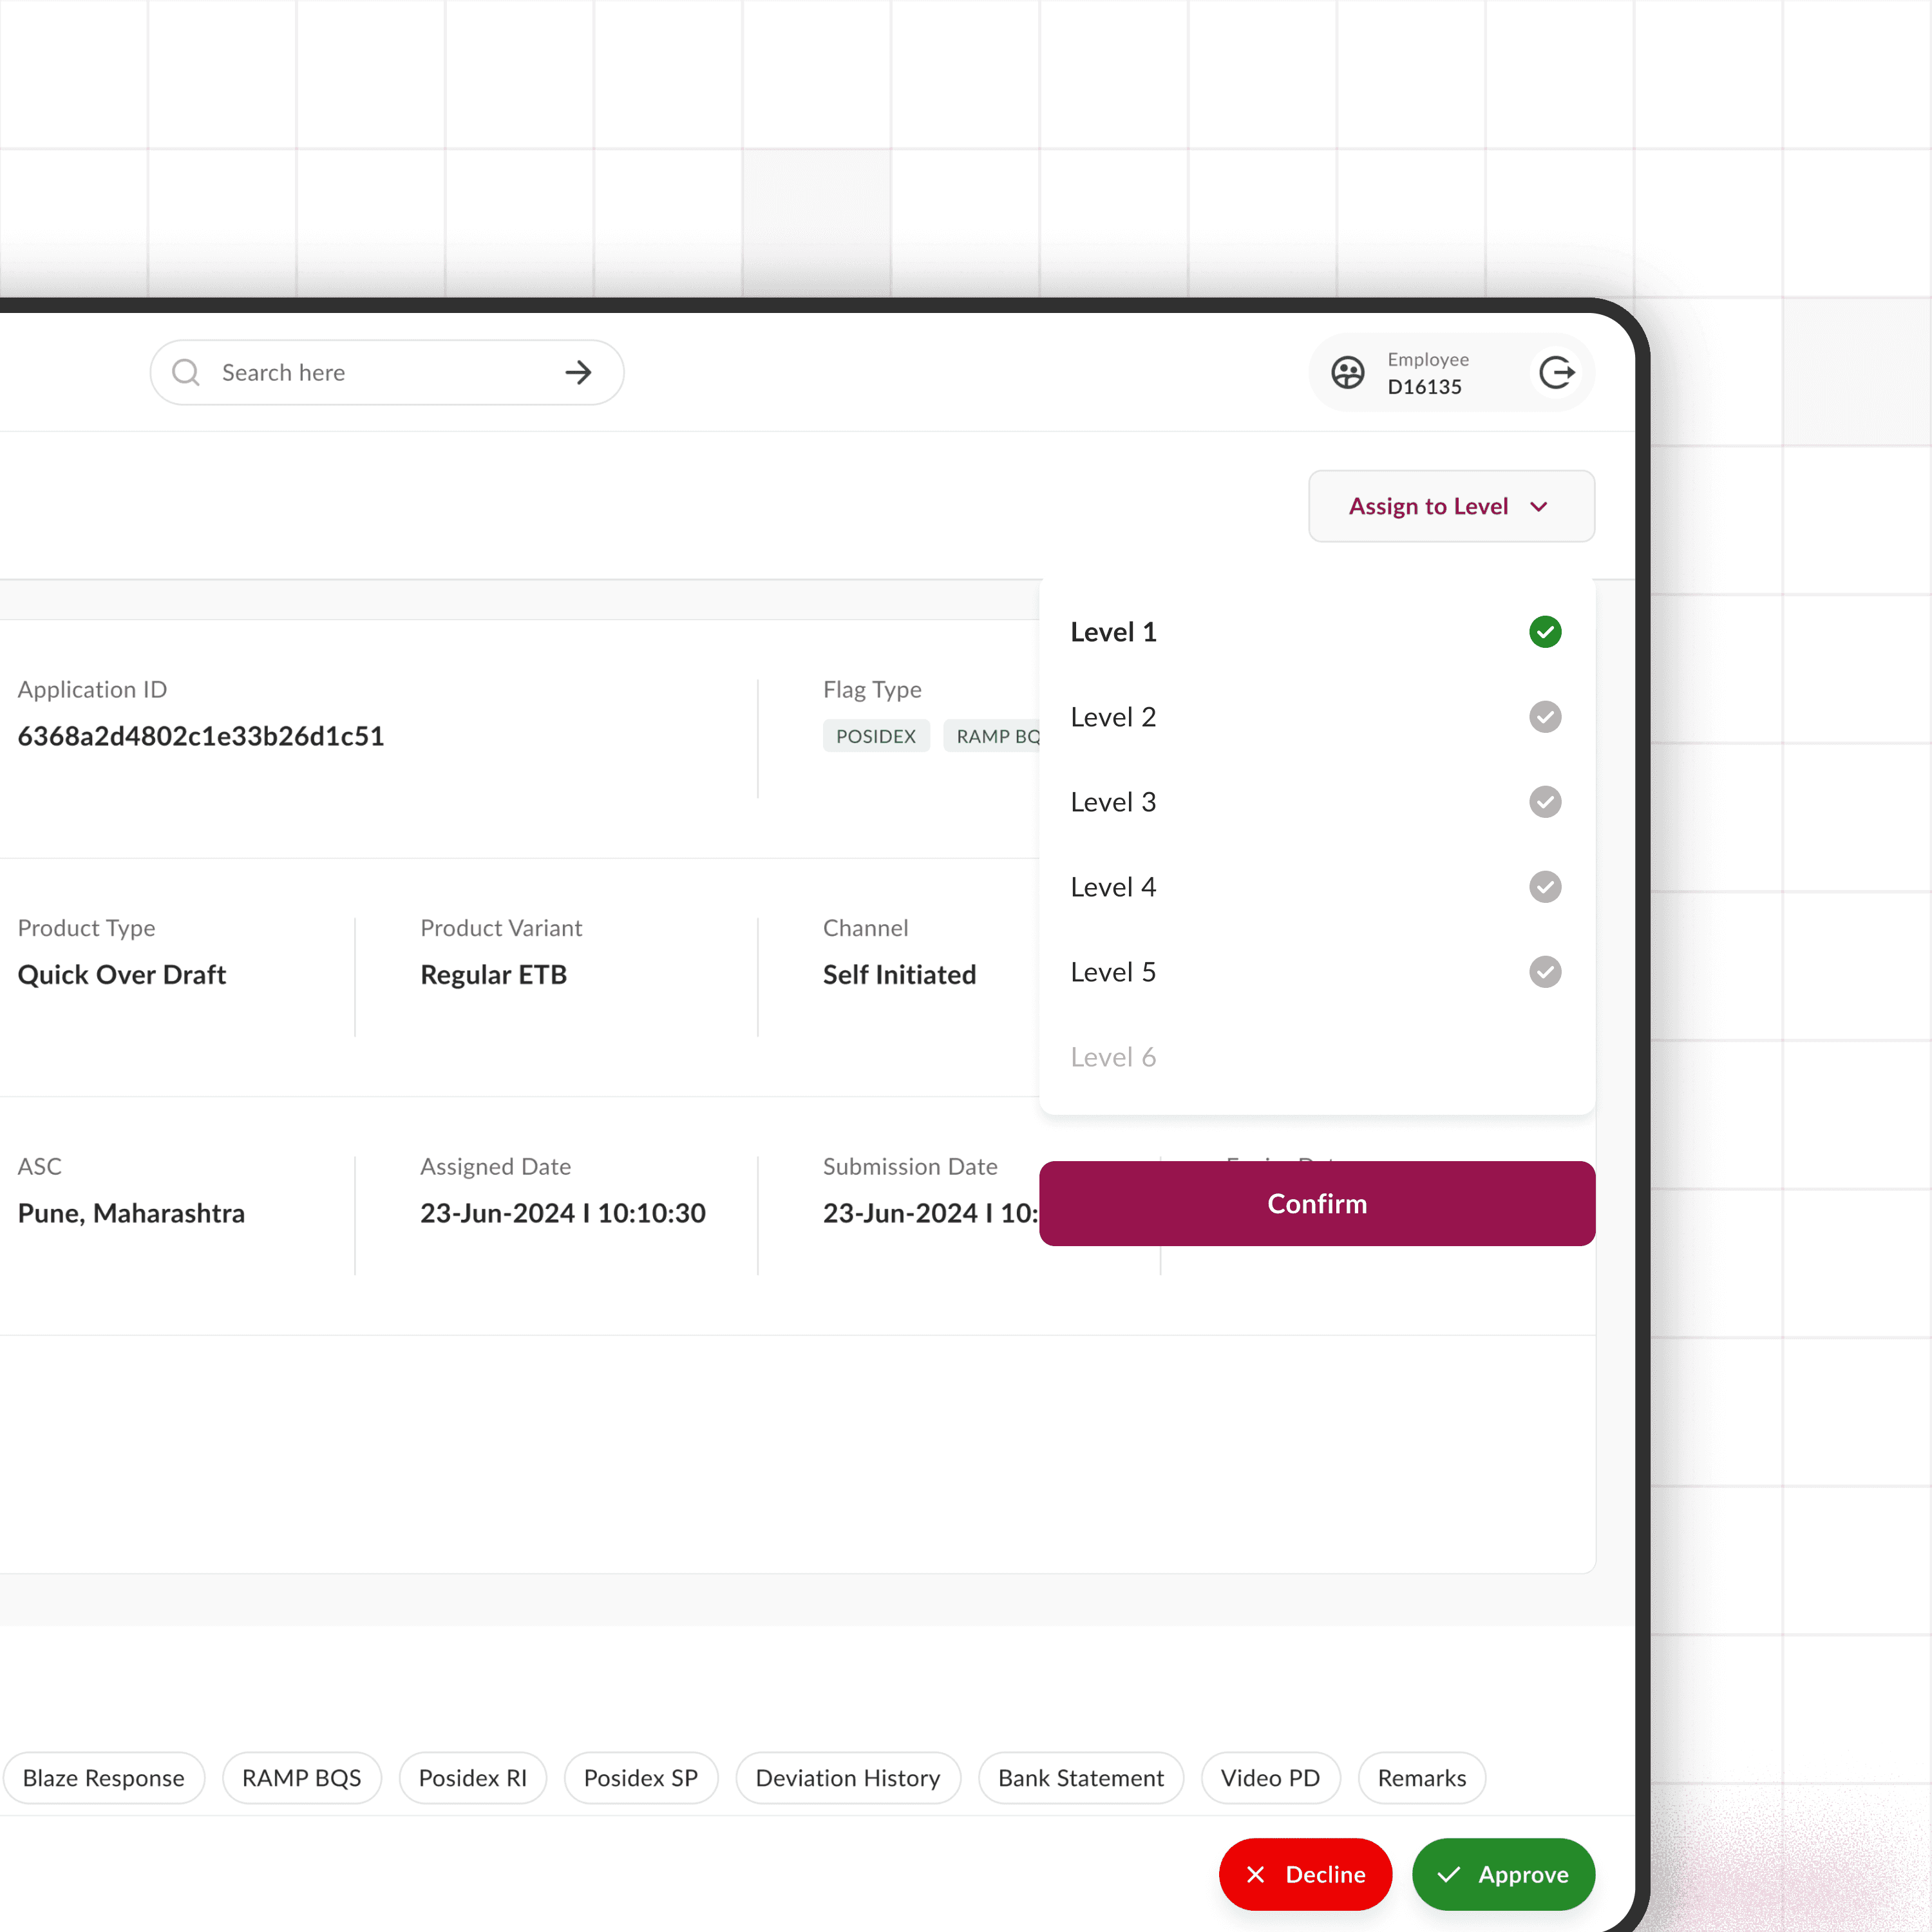
Task: Click the search submit arrow icon
Action: [578, 372]
